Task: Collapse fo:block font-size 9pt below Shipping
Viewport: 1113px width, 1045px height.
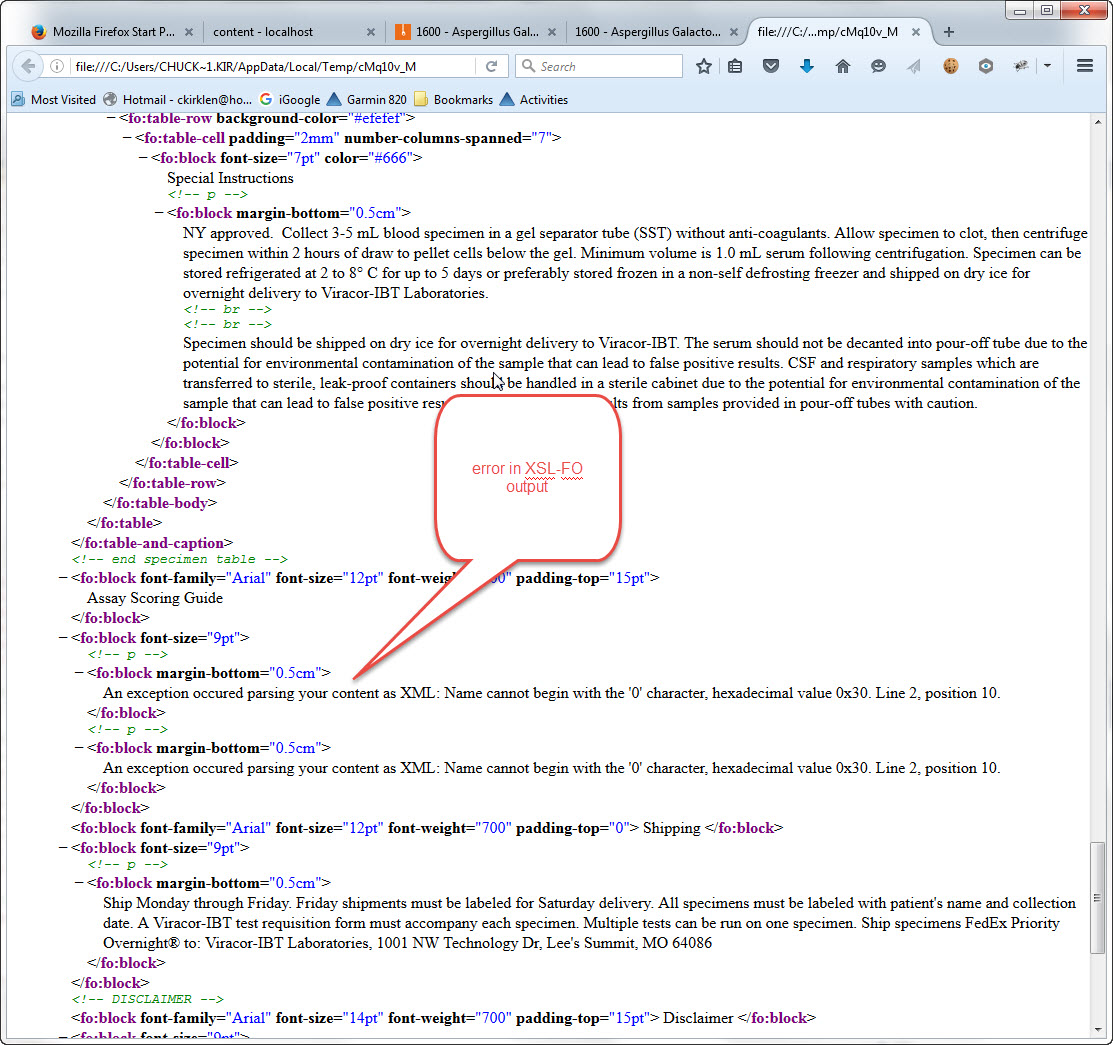Action: click(x=63, y=848)
